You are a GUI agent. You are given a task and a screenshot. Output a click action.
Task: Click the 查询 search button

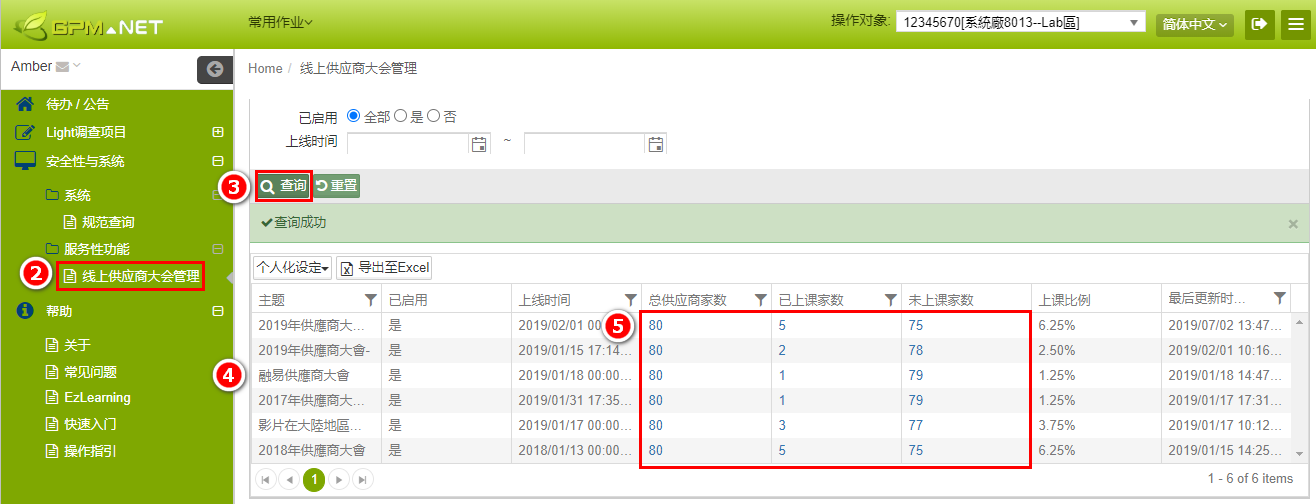[x=284, y=186]
